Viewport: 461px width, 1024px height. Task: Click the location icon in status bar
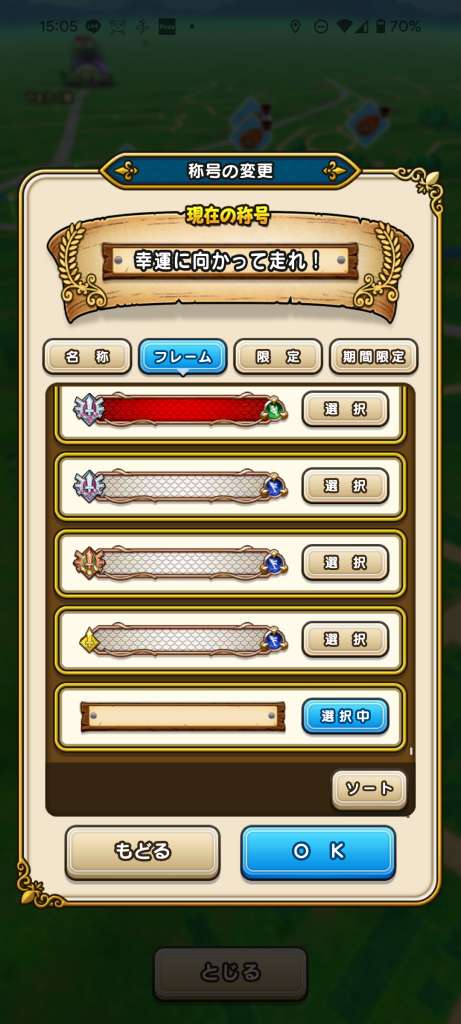point(295,27)
